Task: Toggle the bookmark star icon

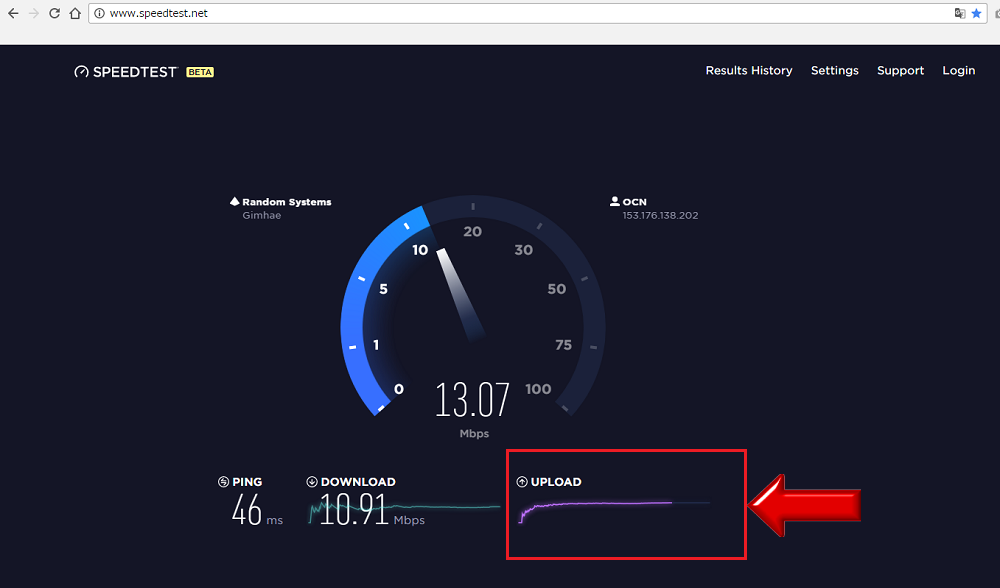Action: click(976, 13)
